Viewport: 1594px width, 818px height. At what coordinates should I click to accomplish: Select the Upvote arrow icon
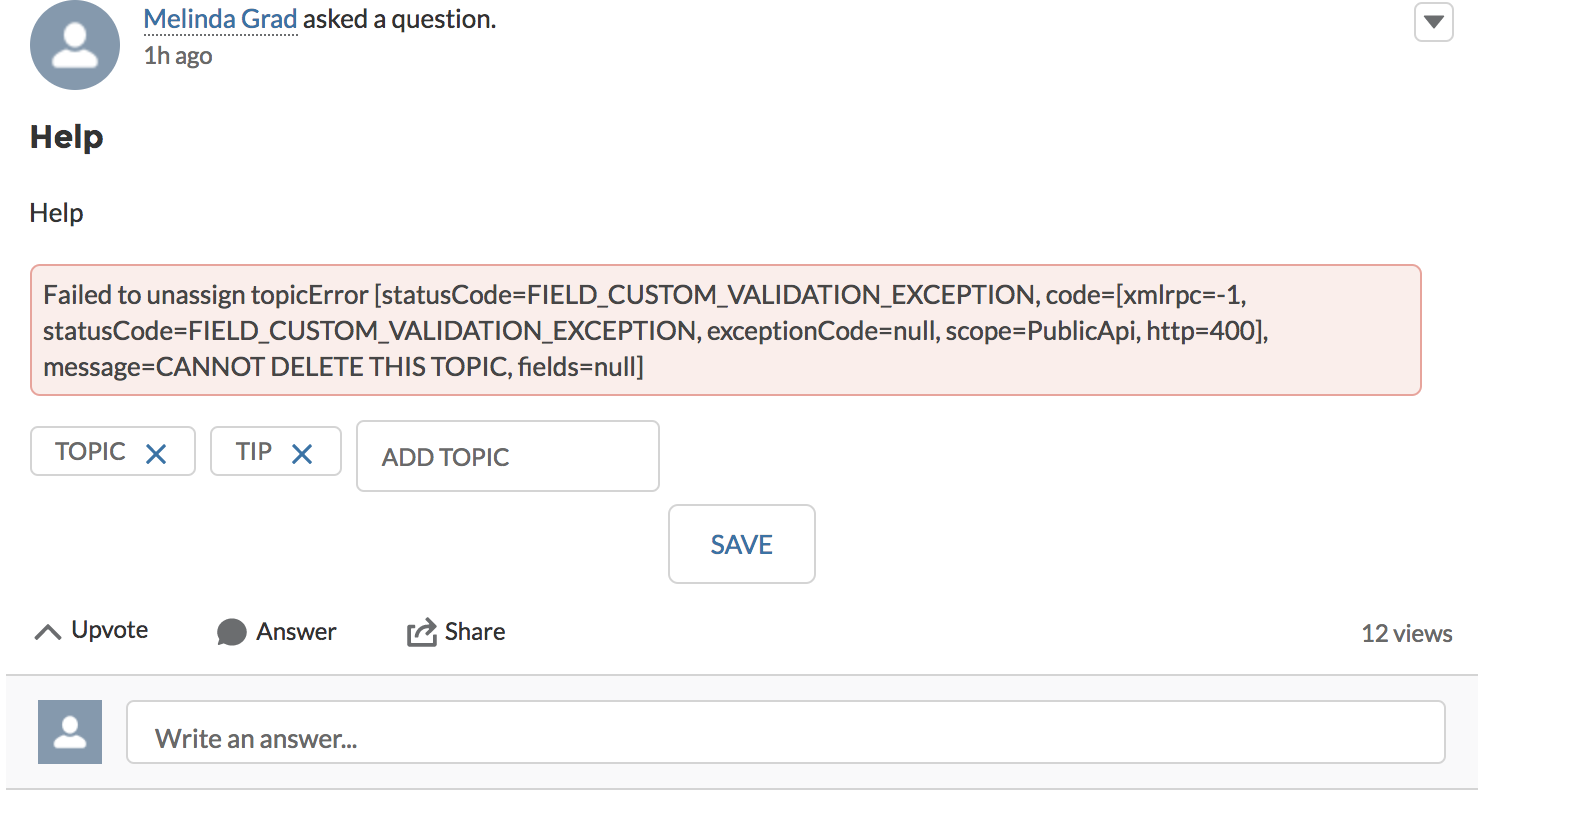click(46, 630)
